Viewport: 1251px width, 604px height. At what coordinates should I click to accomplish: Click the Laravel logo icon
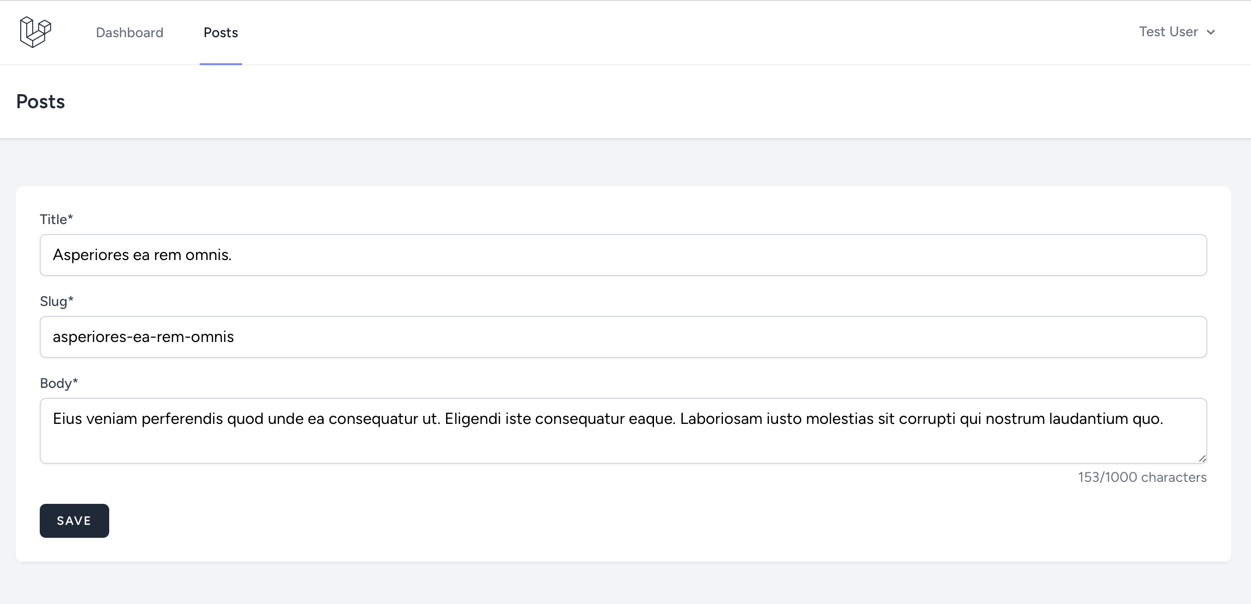[35, 32]
